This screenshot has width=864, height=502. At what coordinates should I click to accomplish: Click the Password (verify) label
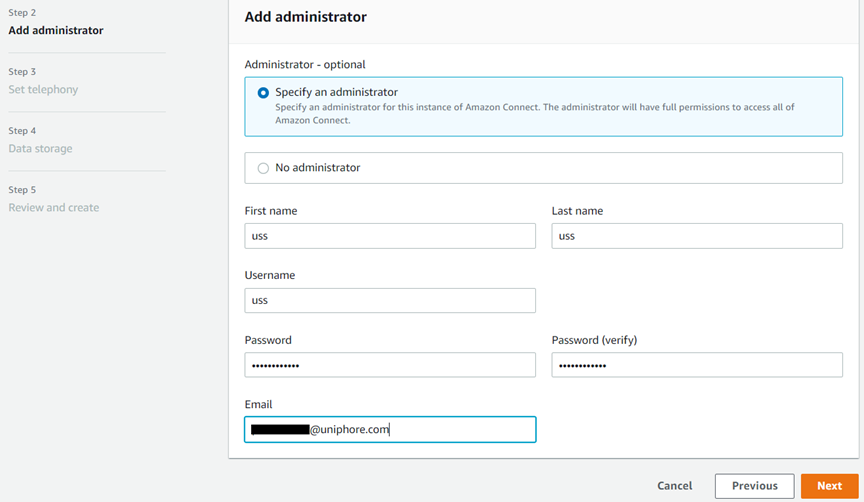[594, 340]
